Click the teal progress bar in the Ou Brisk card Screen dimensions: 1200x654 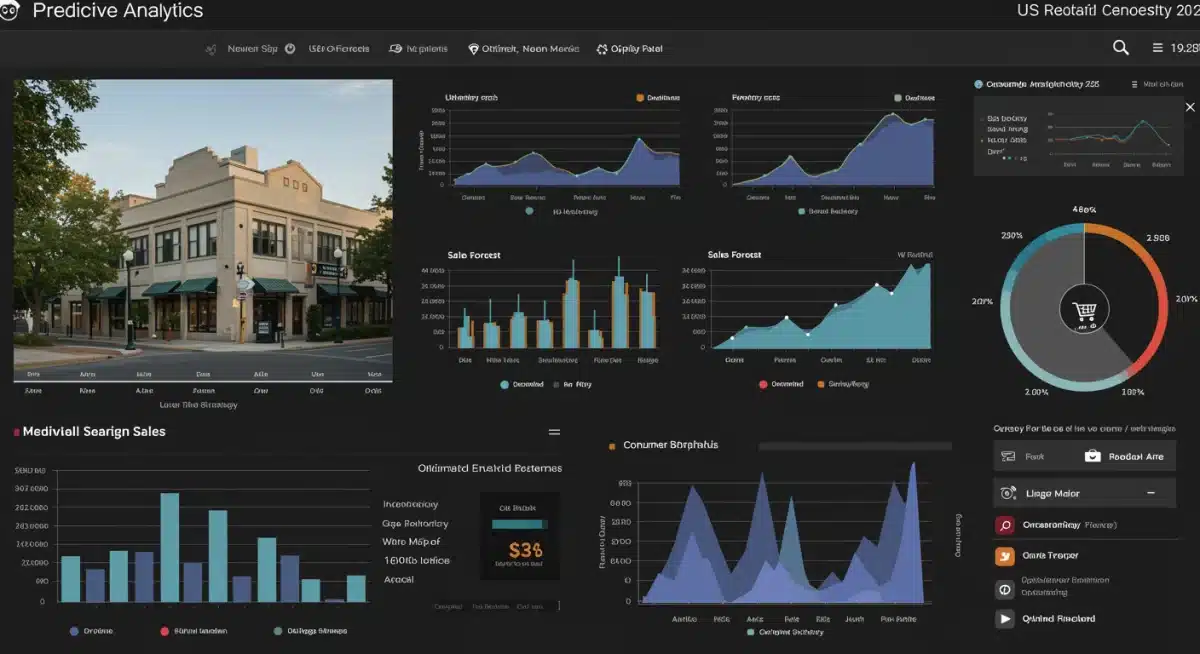coord(517,523)
